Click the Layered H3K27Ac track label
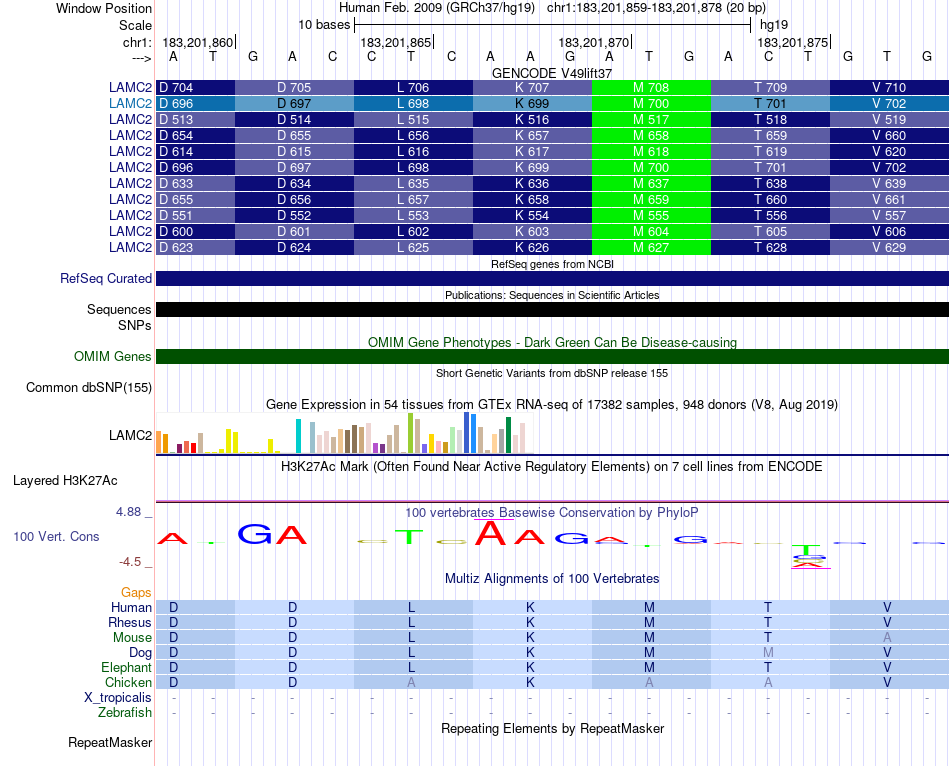Image resolution: width=950 pixels, height=766 pixels. click(65, 481)
